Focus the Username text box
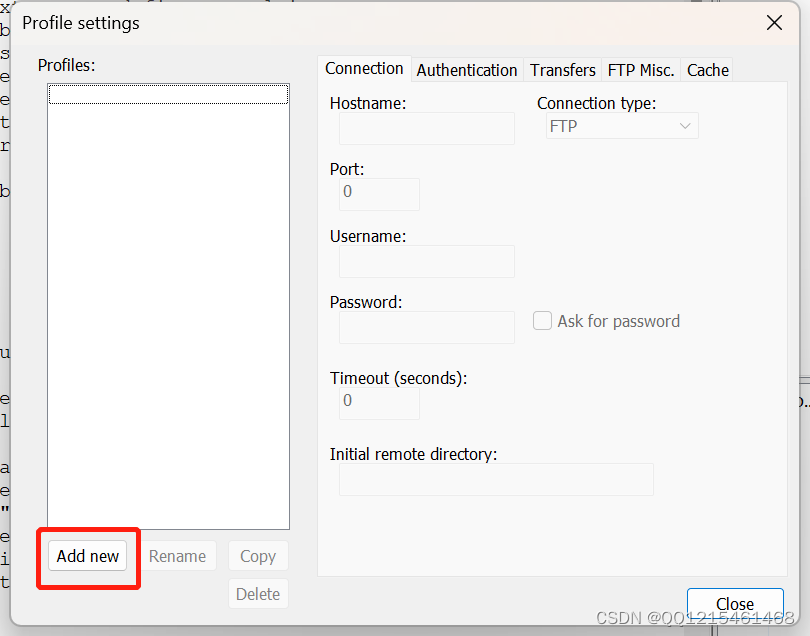 (x=427, y=261)
